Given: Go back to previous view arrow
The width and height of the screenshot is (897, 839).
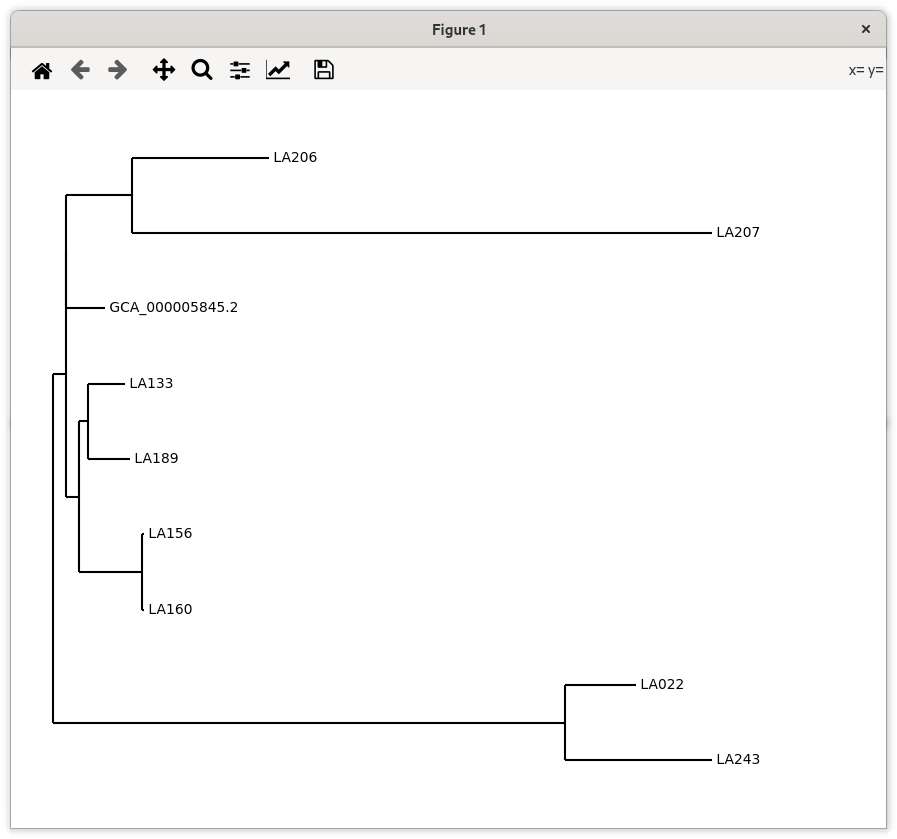Looking at the screenshot, I should click(x=80, y=70).
